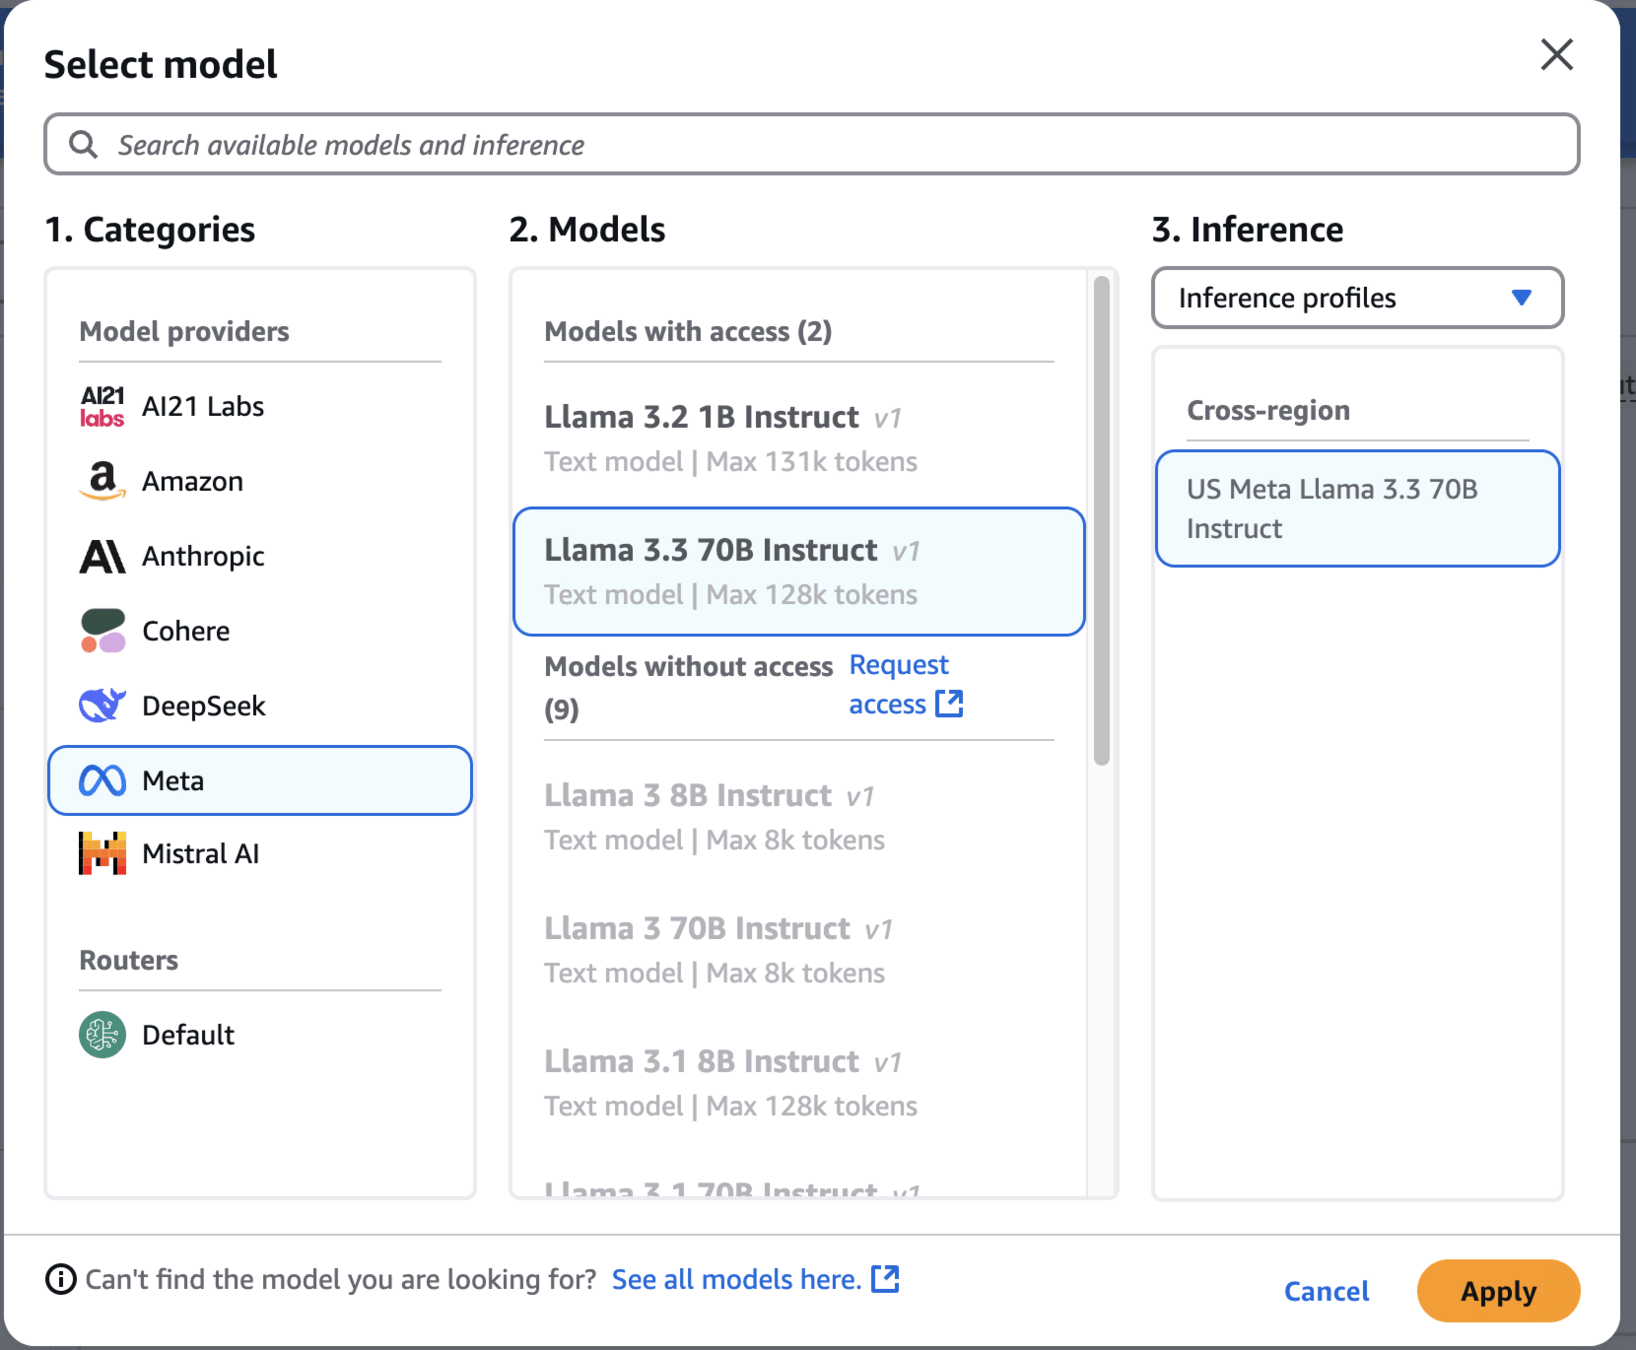Click the DeepSeek whale icon
This screenshot has width=1636, height=1350.
102,706
